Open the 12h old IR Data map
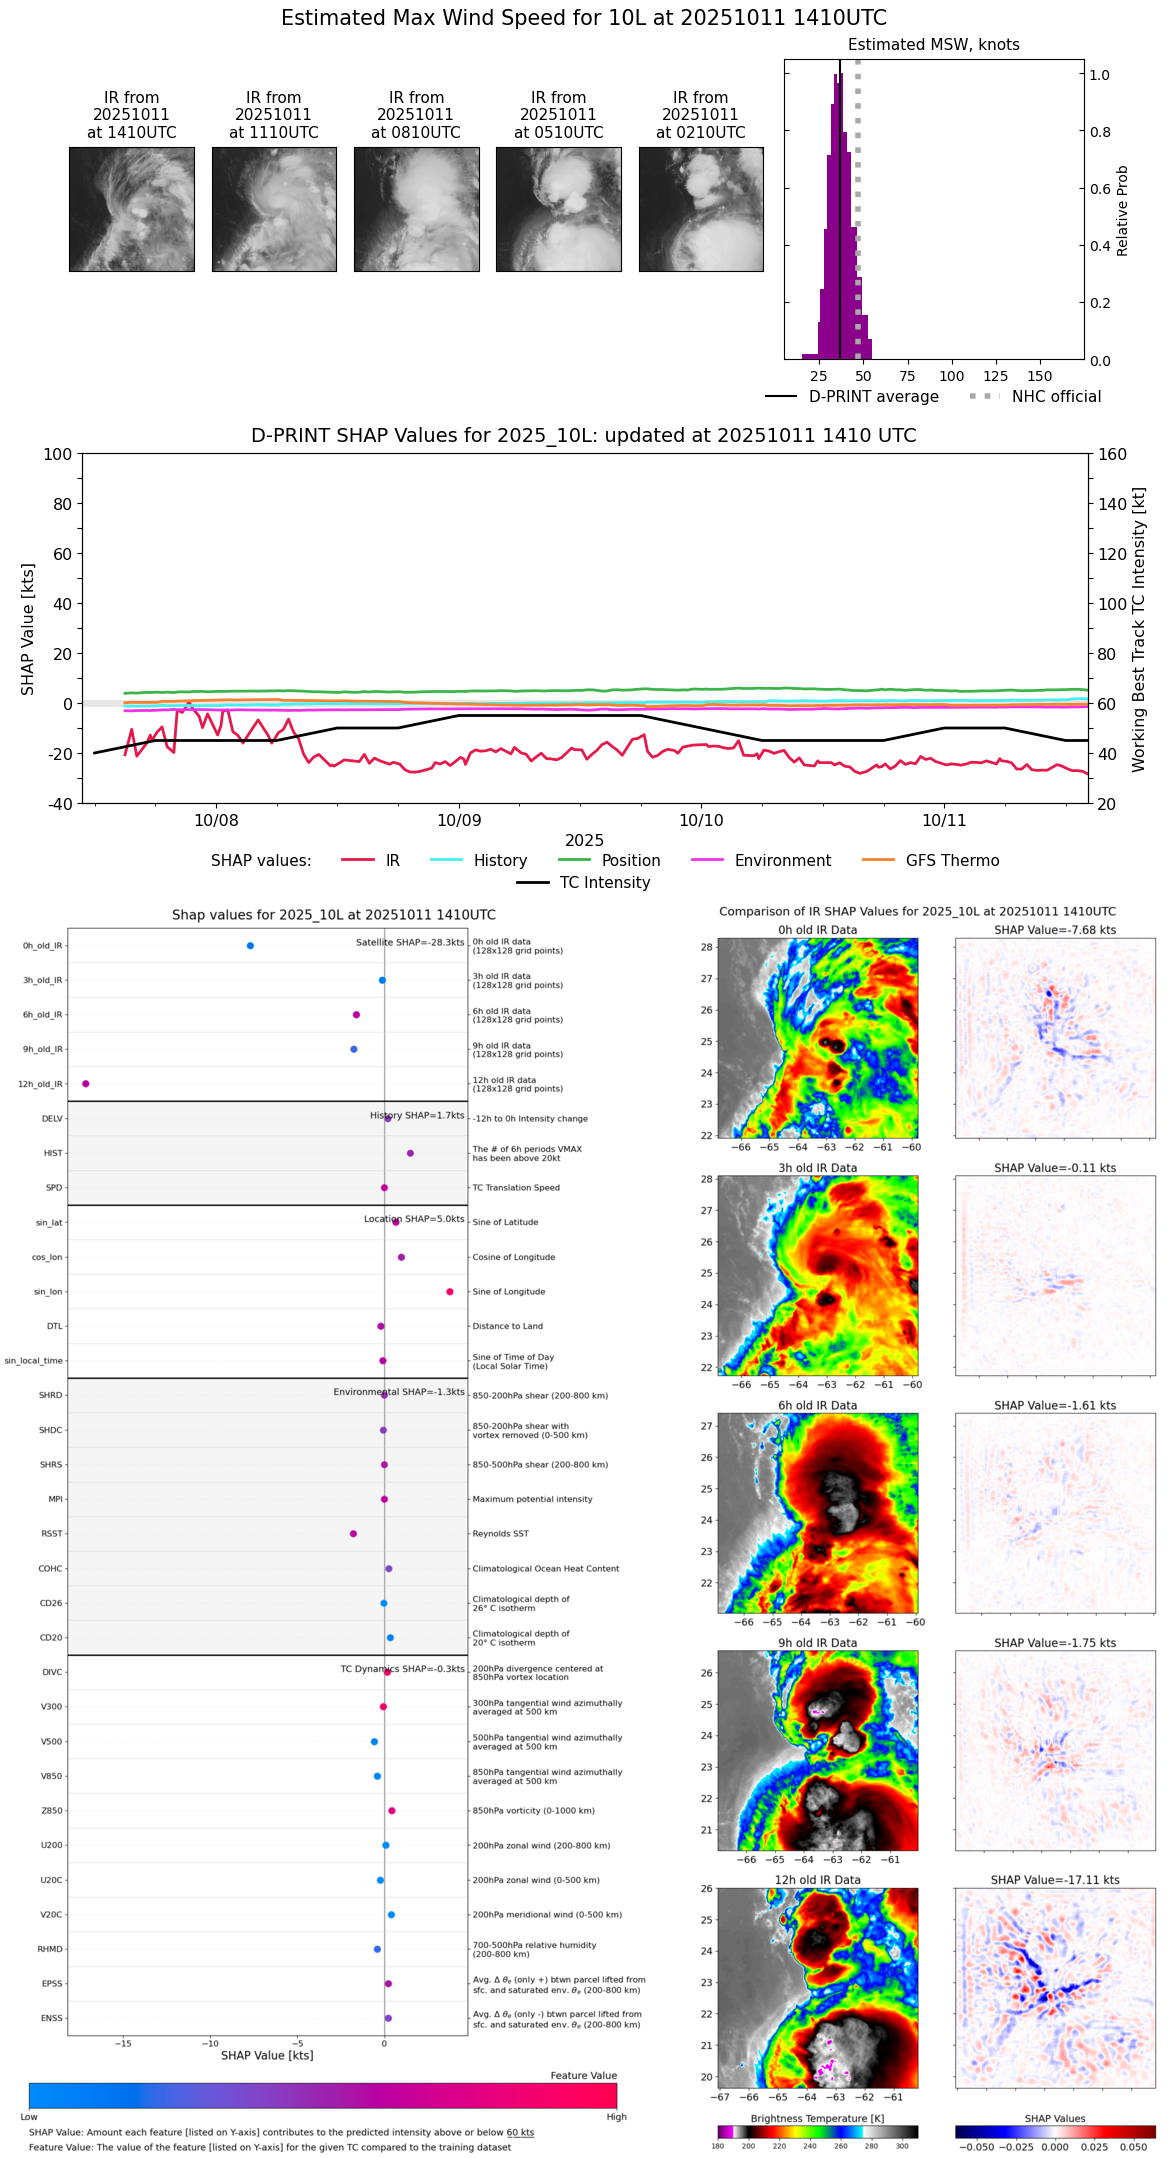This screenshot has width=1168, height=2158. coord(818,1988)
